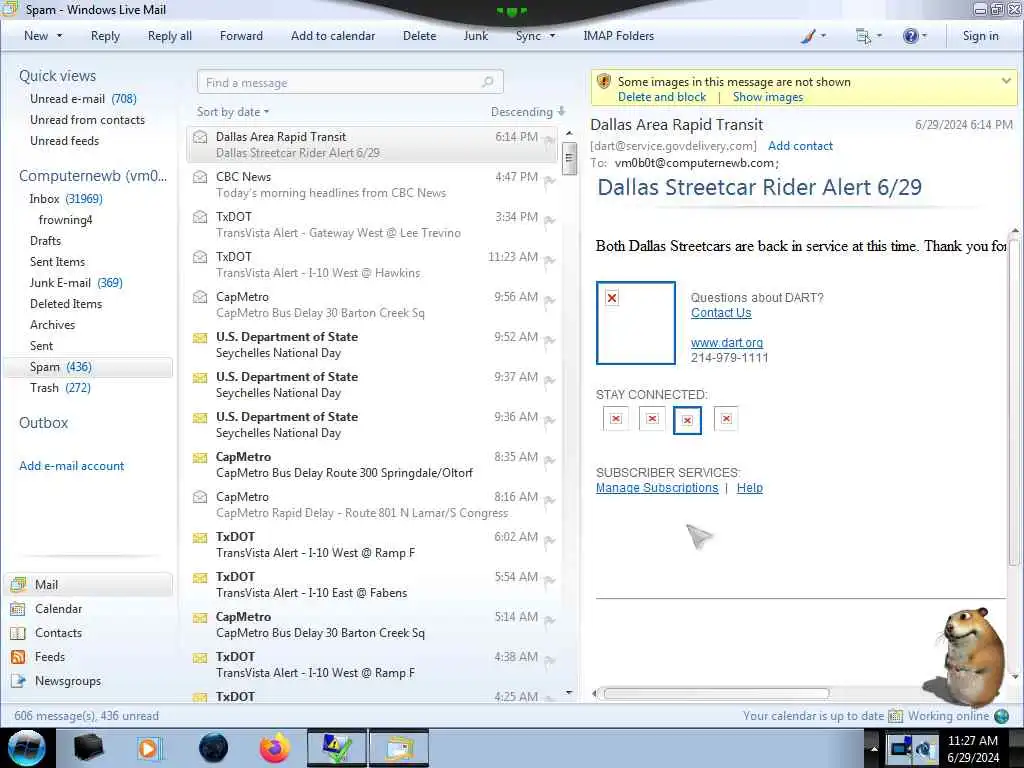Click the Mail icon in bottom-left navigation
The height and width of the screenshot is (768, 1024).
click(18, 584)
